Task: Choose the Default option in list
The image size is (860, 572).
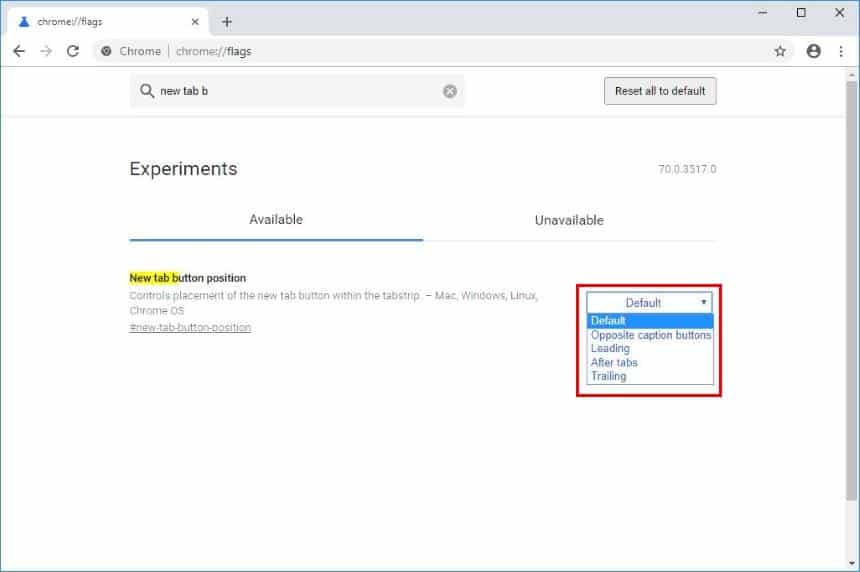Action: (x=650, y=321)
